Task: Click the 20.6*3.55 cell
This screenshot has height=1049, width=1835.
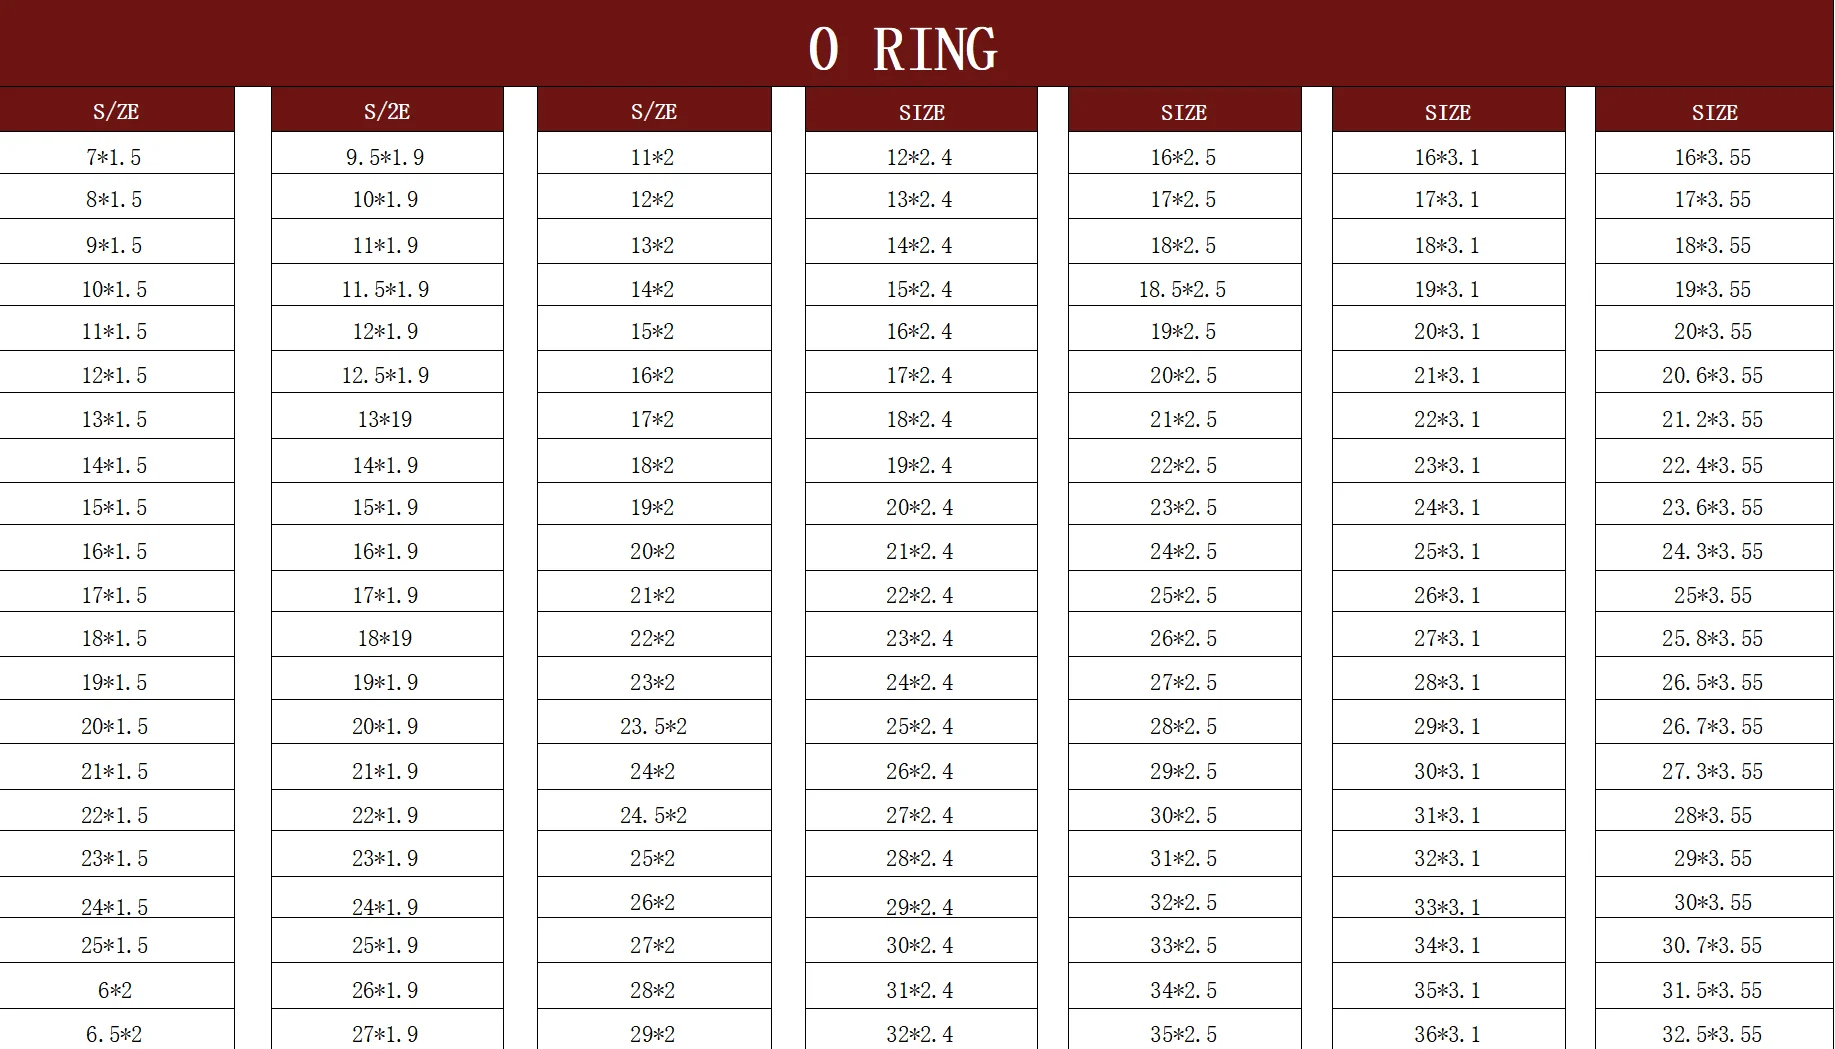Action: (1713, 375)
